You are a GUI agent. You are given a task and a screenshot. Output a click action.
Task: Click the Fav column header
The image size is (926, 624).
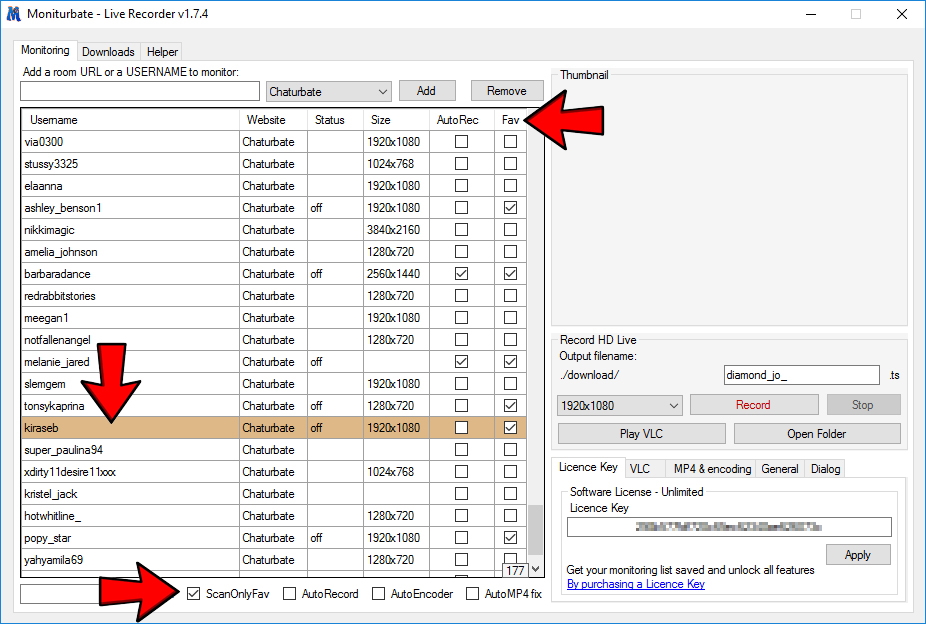[x=510, y=120]
